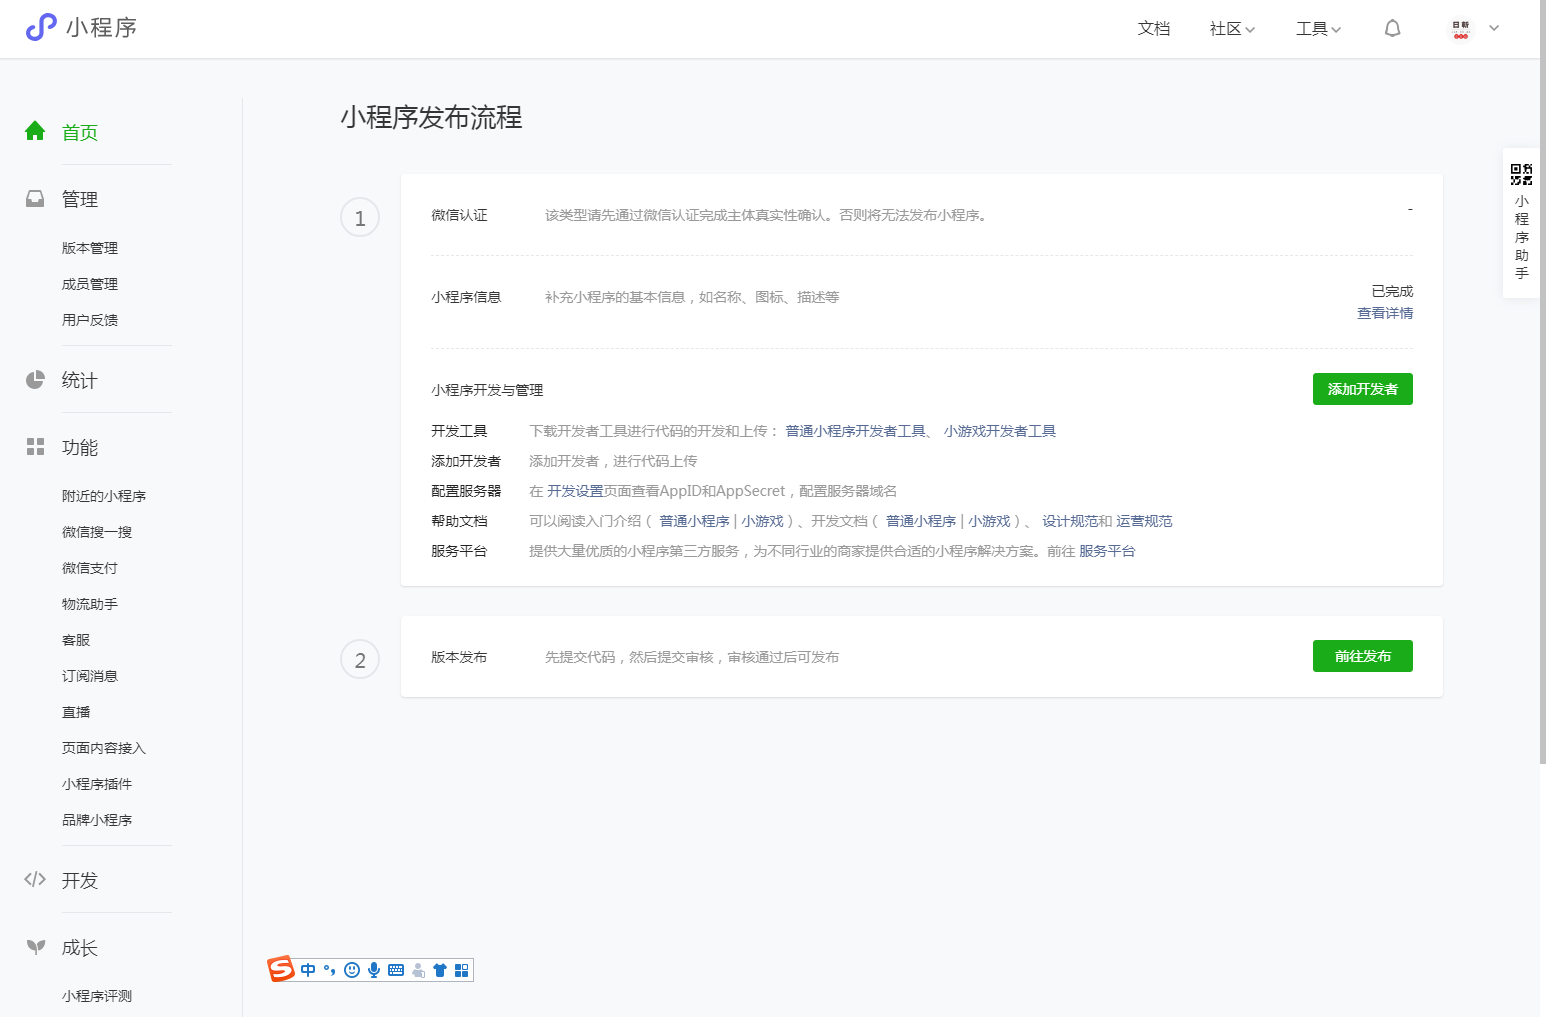Click the IME voice microphone icon
1546x1017 pixels.
(x=374, y=970)
